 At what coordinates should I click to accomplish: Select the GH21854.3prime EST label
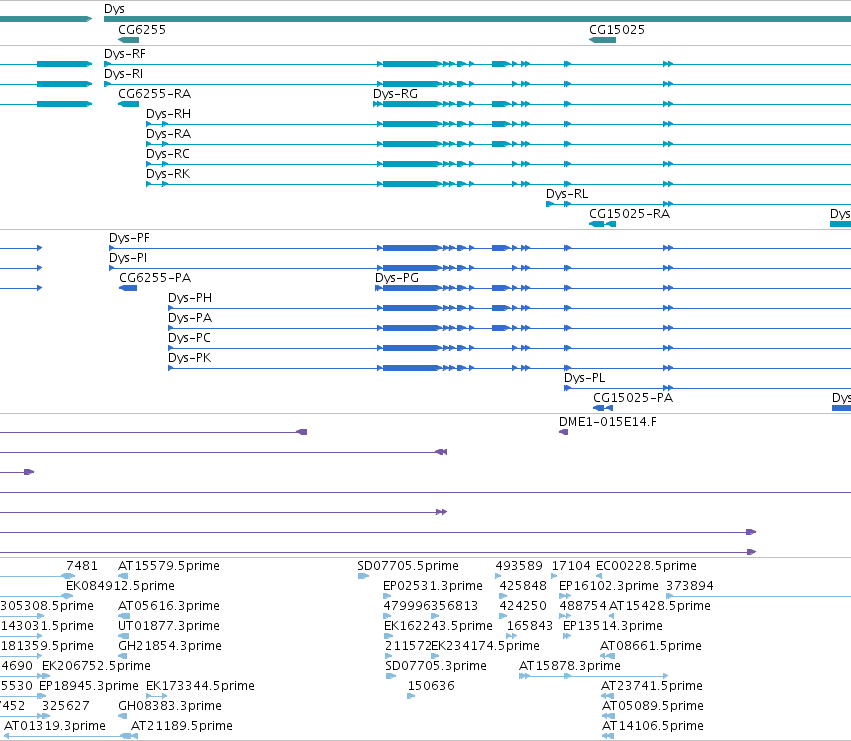pos(170,647)
